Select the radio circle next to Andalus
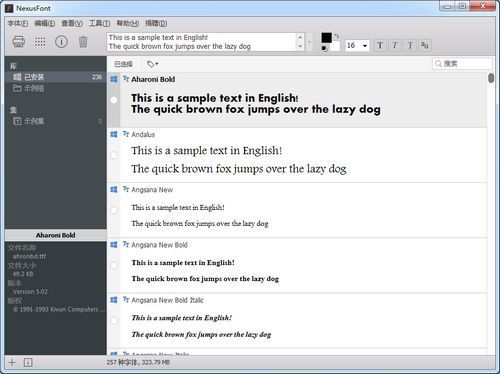Screen dimensions: 500x374 coord(114,155)
